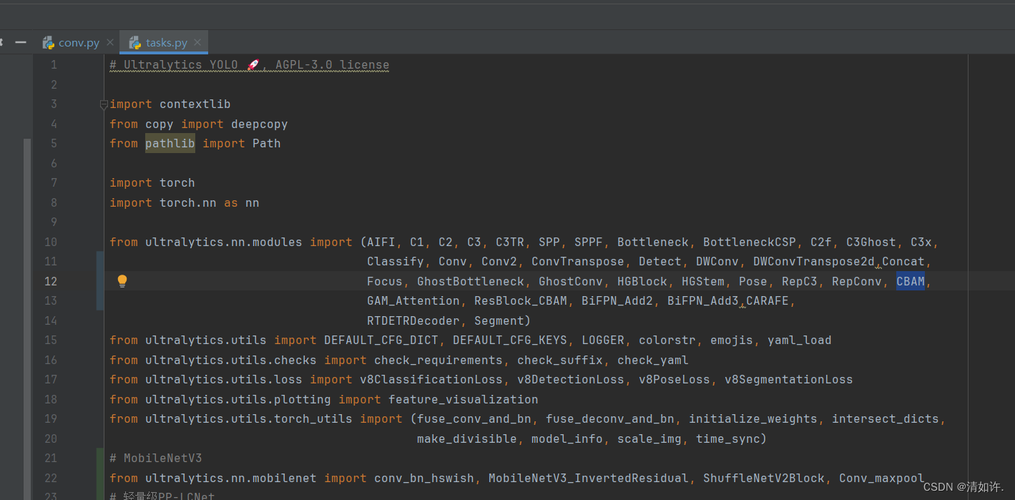Screen dimensions: 1015x500
Task: Close the tasks.py editor tab
Action: point(199,43)
